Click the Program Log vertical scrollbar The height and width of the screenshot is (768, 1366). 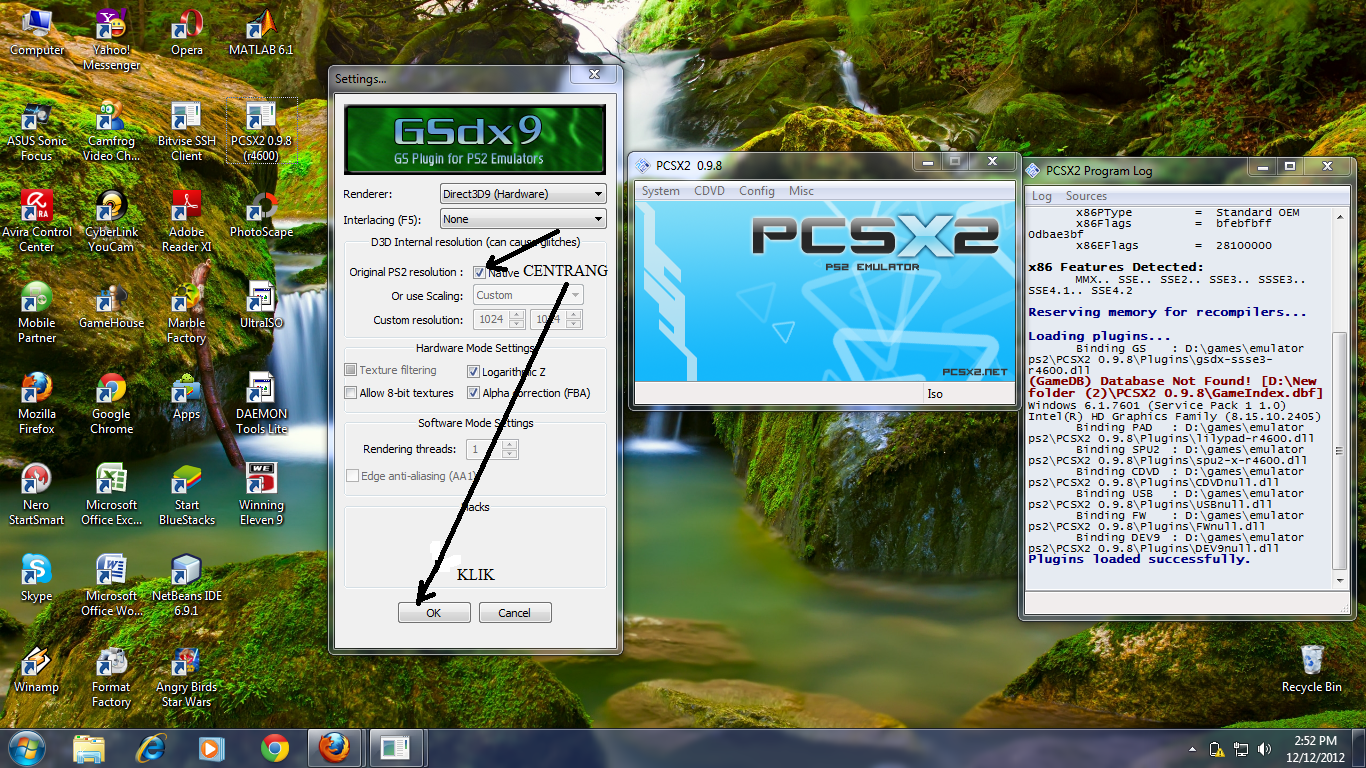(x=1340, y=397)
